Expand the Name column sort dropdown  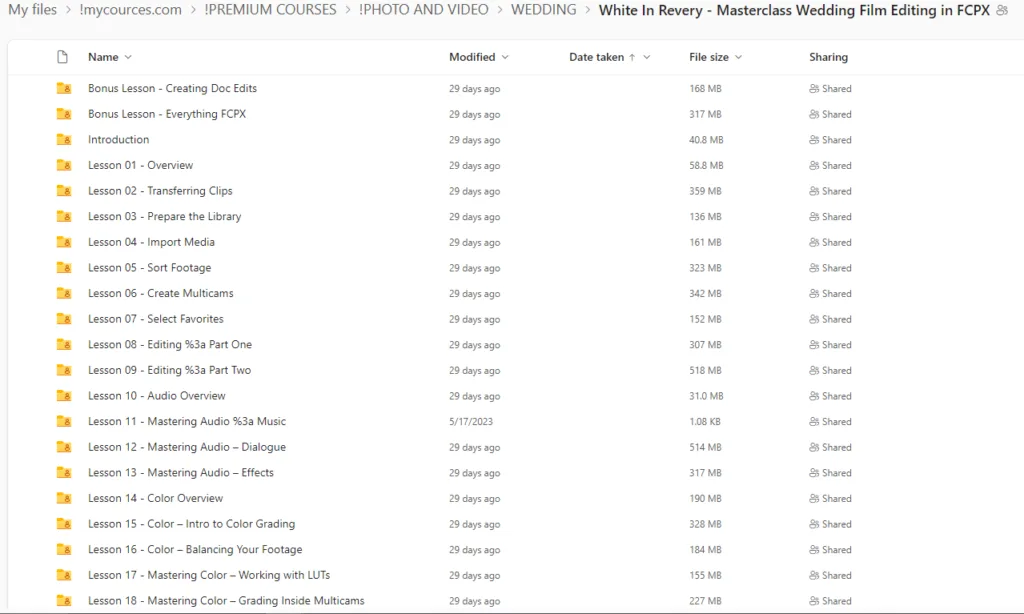pyautogui.click(x=128, y=58)
